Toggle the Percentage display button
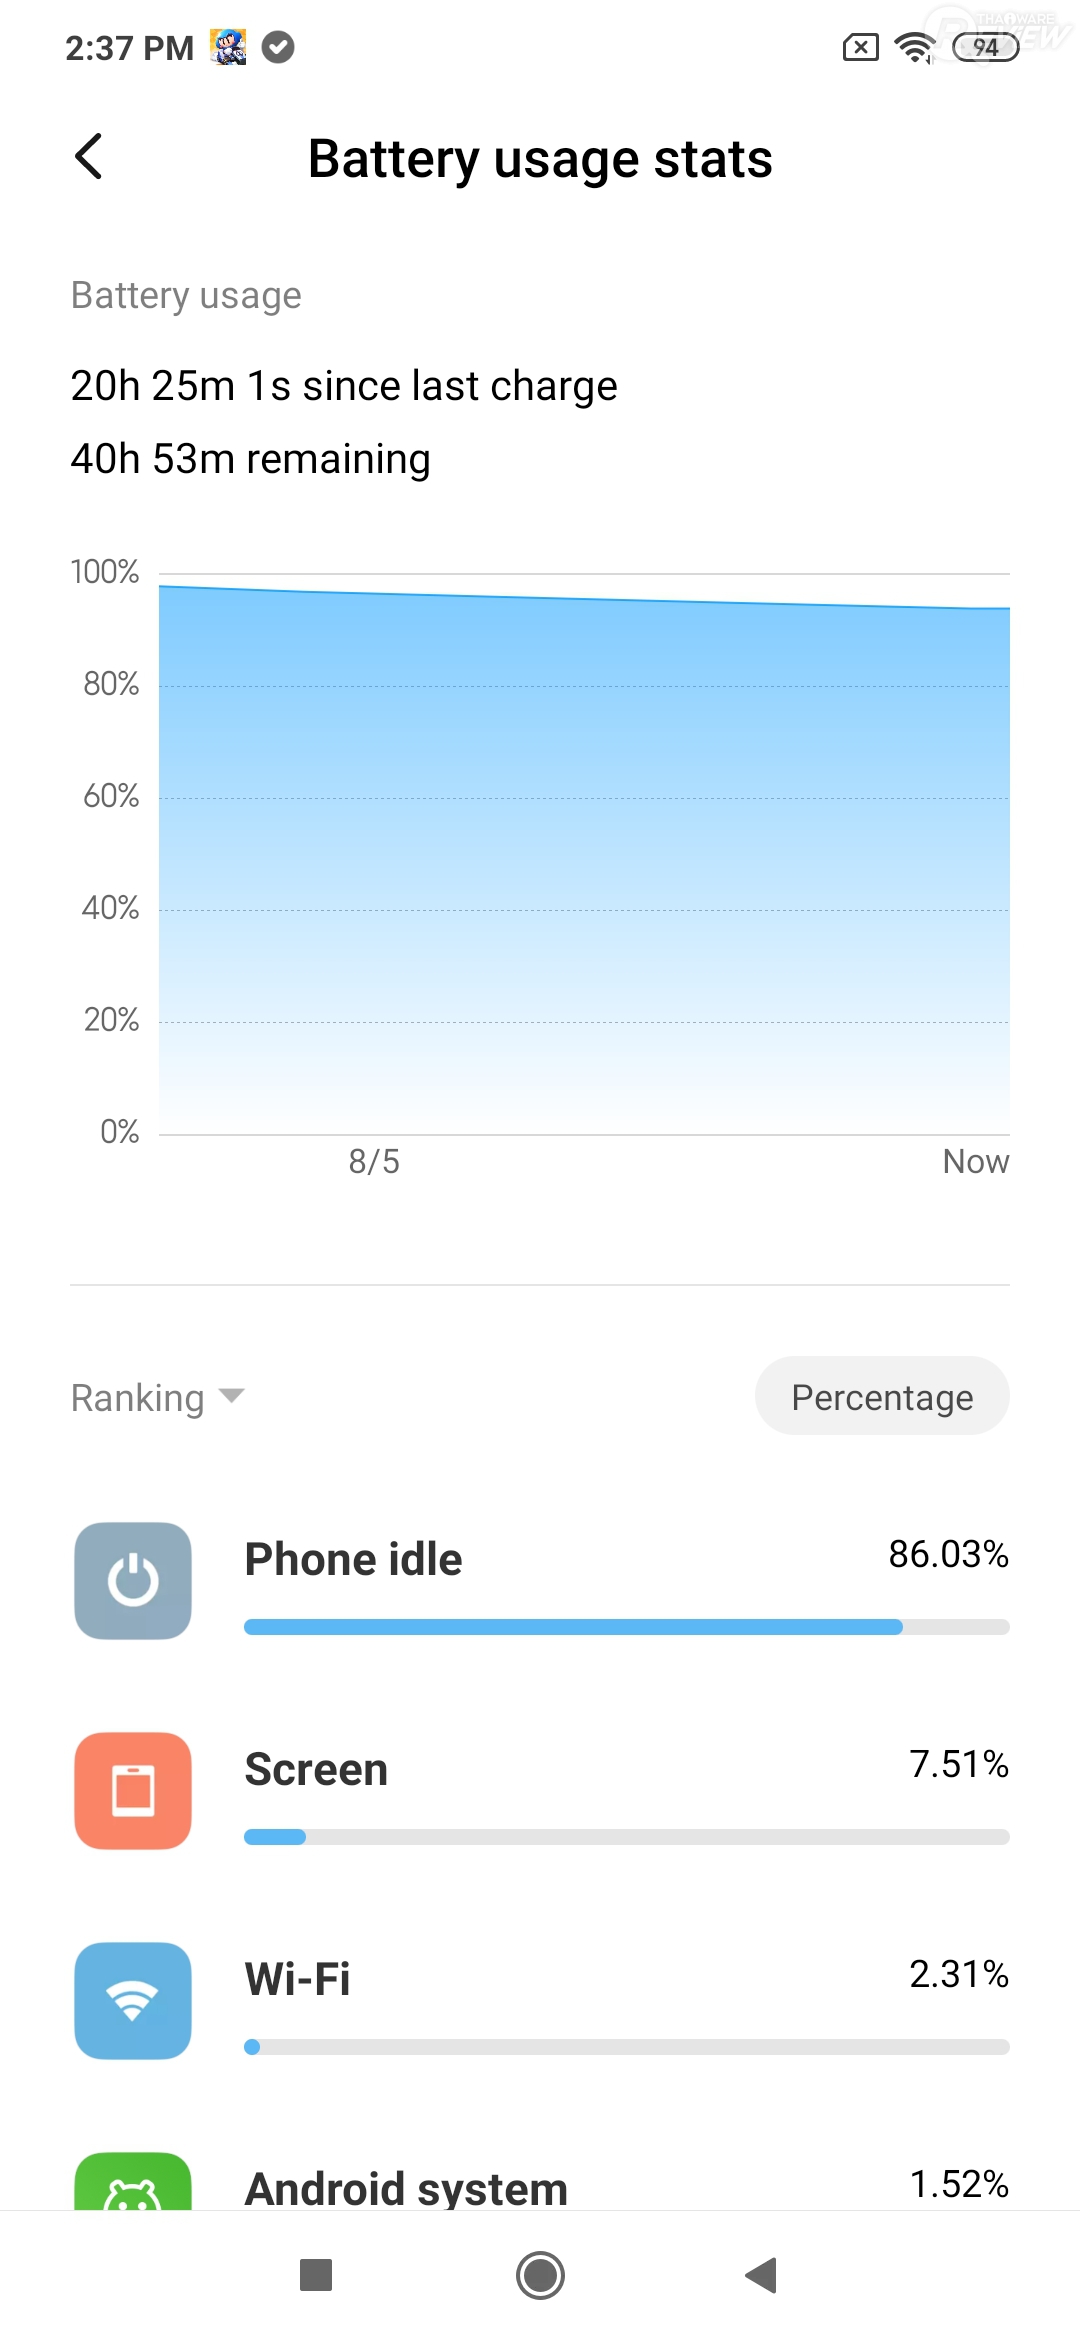The height and width of the screenshot is (2340, 1080). click(x=882, y=1396)
